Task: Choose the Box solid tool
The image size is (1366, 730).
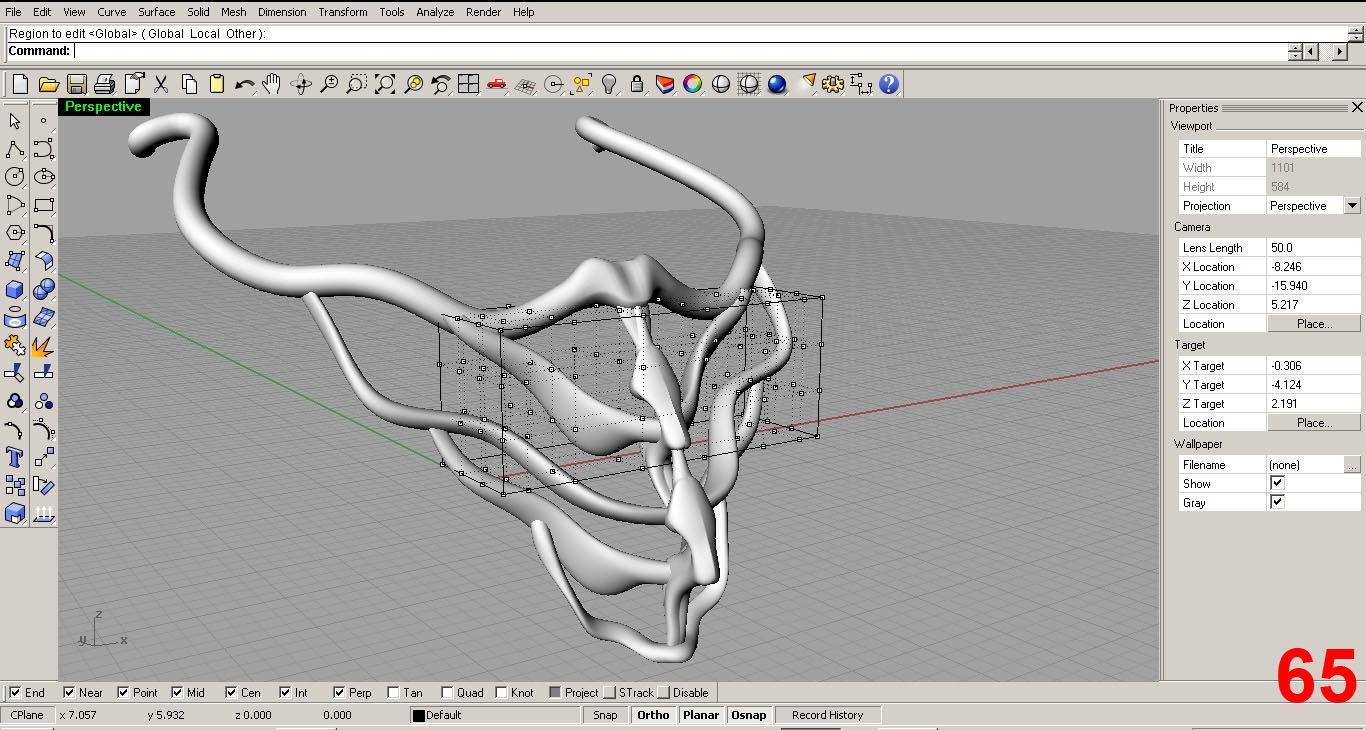Action: [15, 289]
